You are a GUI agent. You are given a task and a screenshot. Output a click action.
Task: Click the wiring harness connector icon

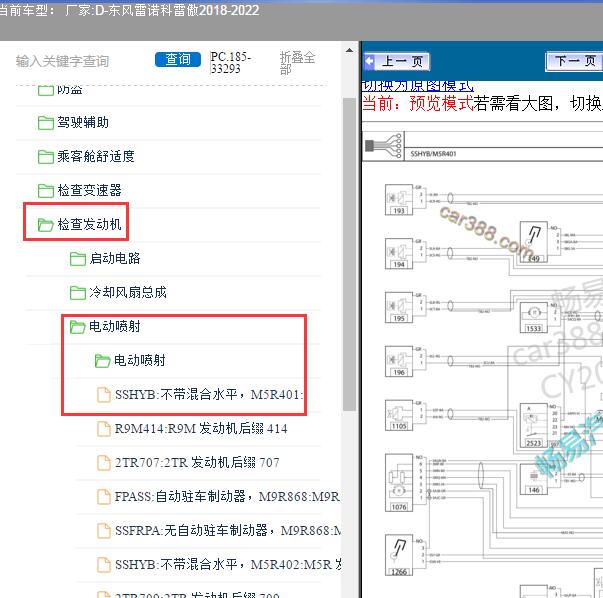383,145
